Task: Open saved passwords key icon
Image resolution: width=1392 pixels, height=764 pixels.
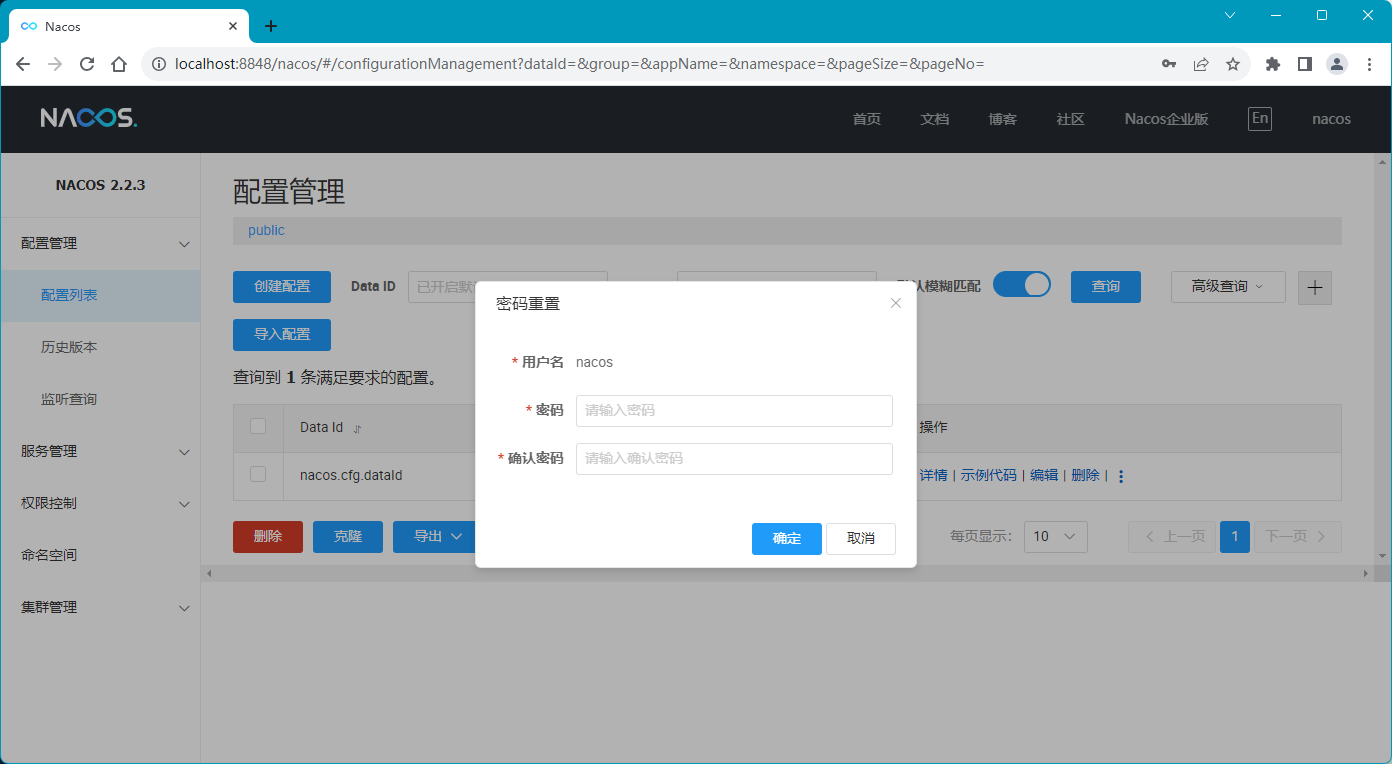Action: click(x=1169, y=64)
